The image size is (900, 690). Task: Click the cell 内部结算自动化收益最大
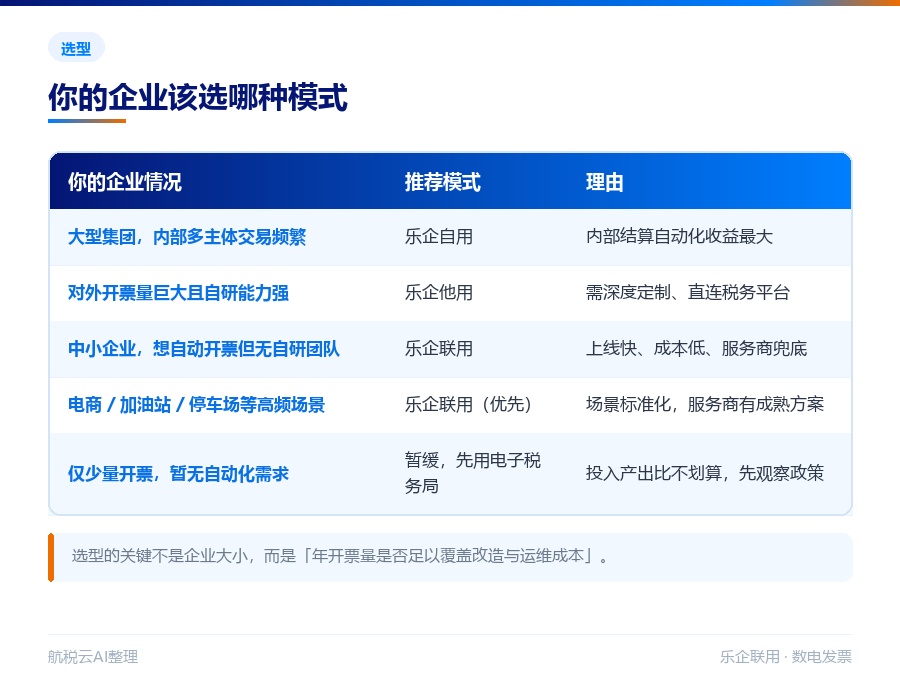pos(680,237)
